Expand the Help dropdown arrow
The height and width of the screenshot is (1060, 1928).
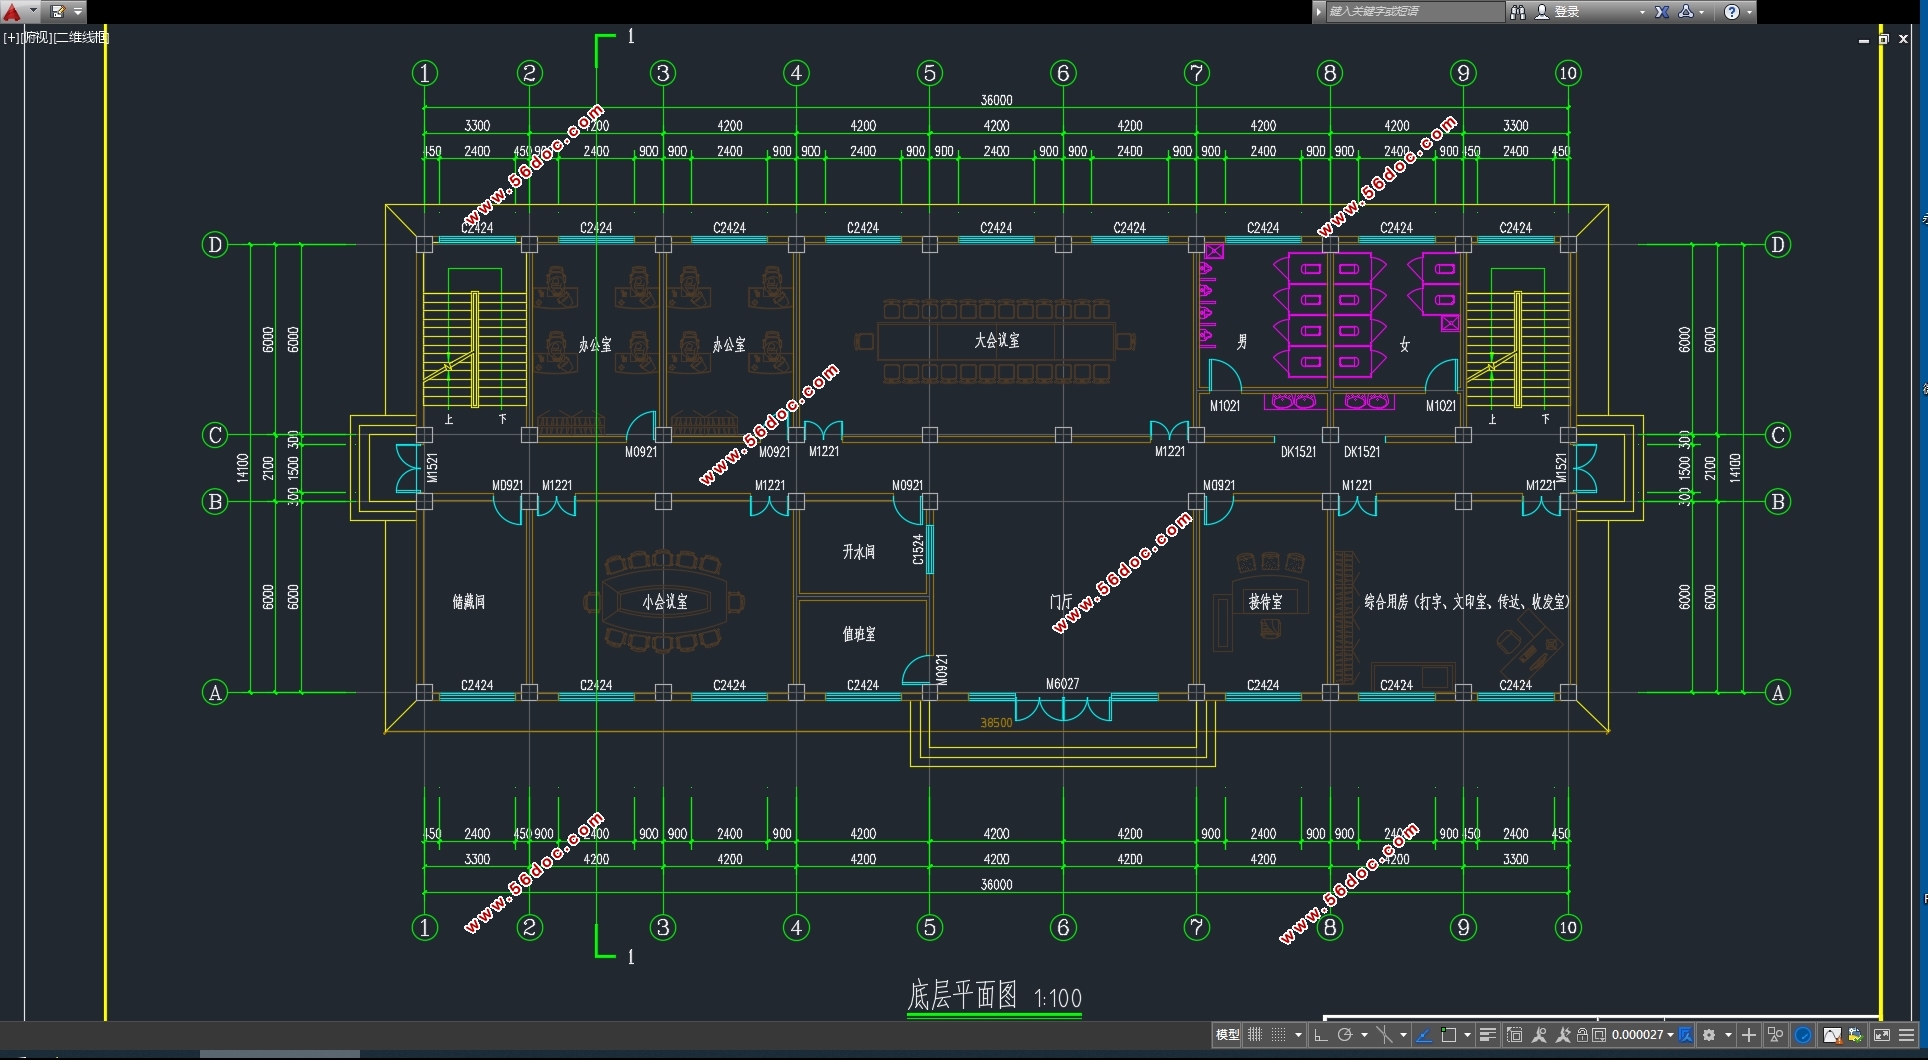1749,12
